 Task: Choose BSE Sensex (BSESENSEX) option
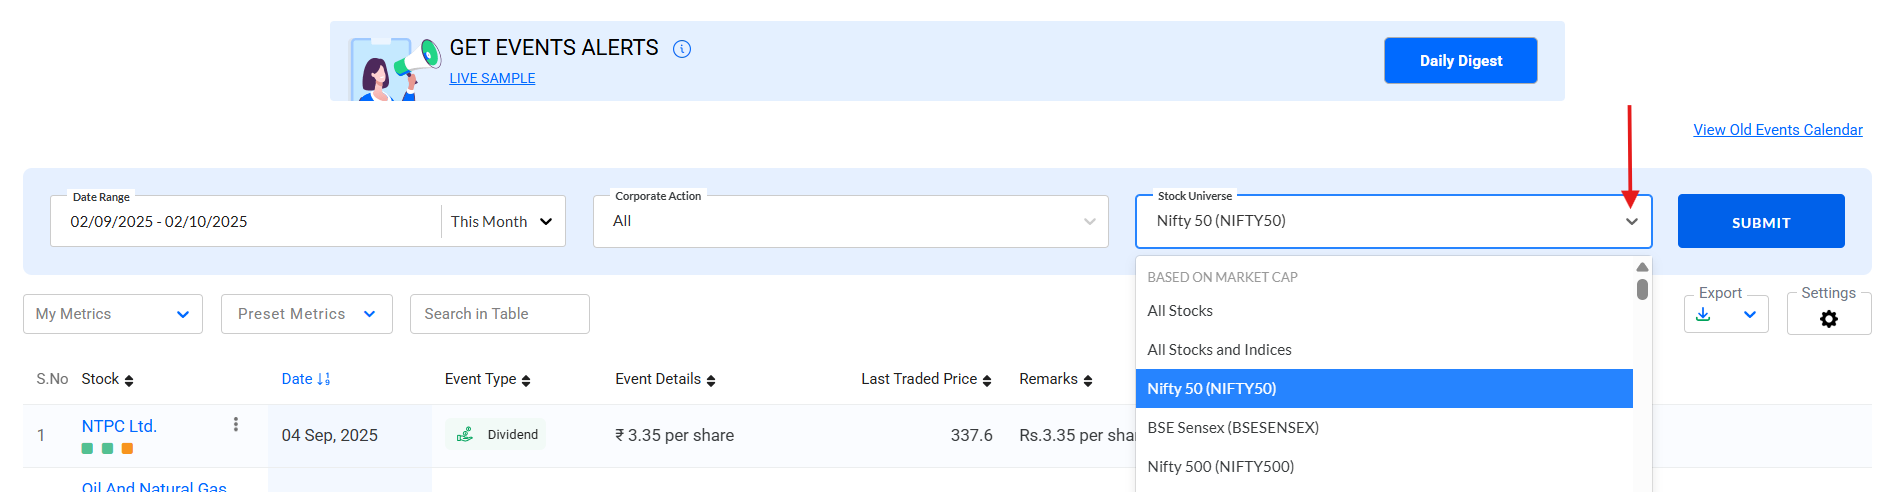pos(1384,428)
